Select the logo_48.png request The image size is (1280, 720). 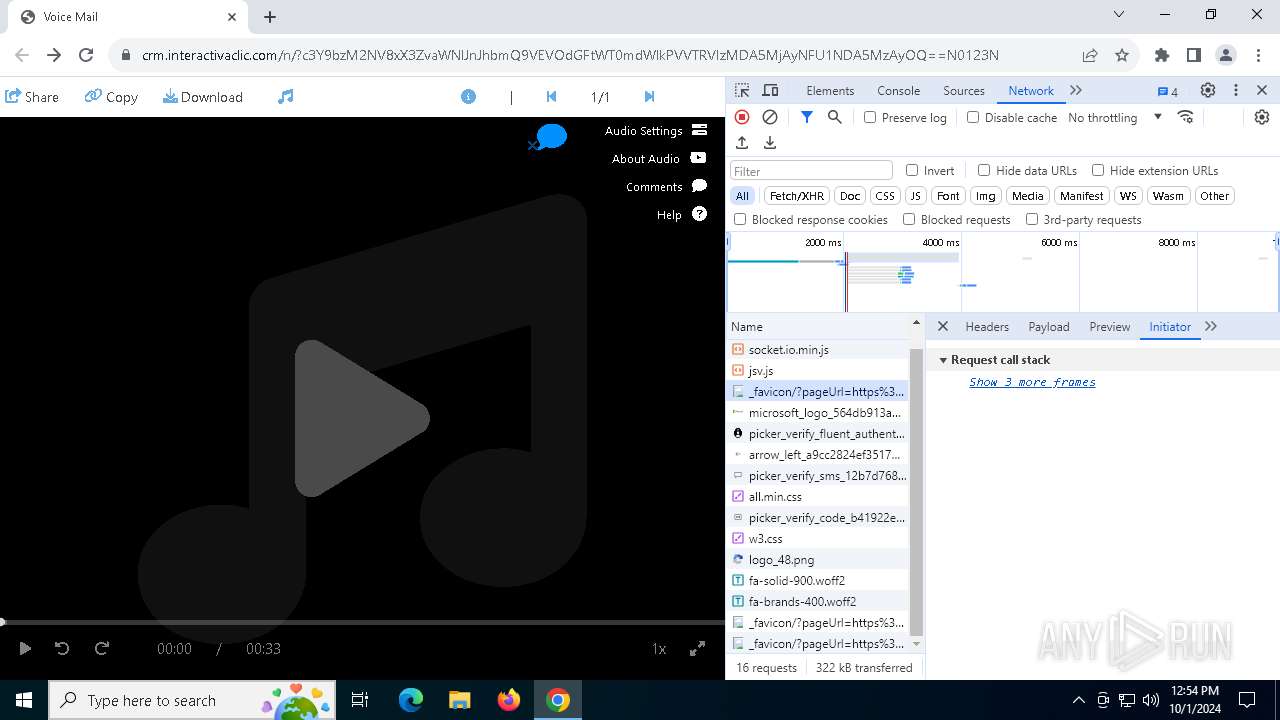point(818,560)
